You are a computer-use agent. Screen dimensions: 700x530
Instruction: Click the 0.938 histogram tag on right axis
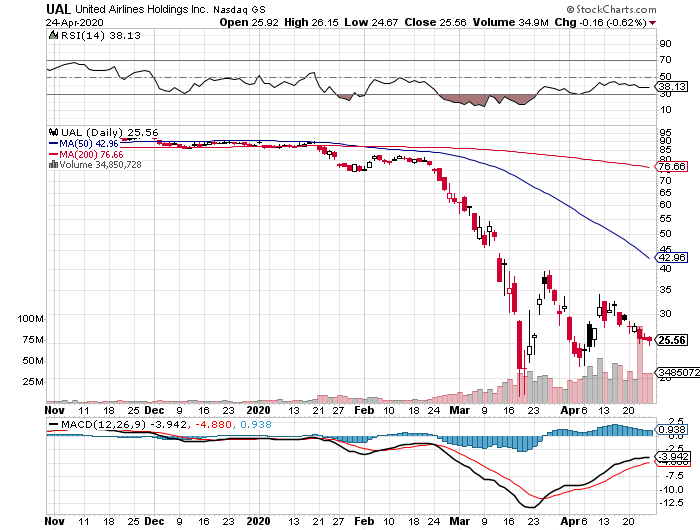[672, 430]
